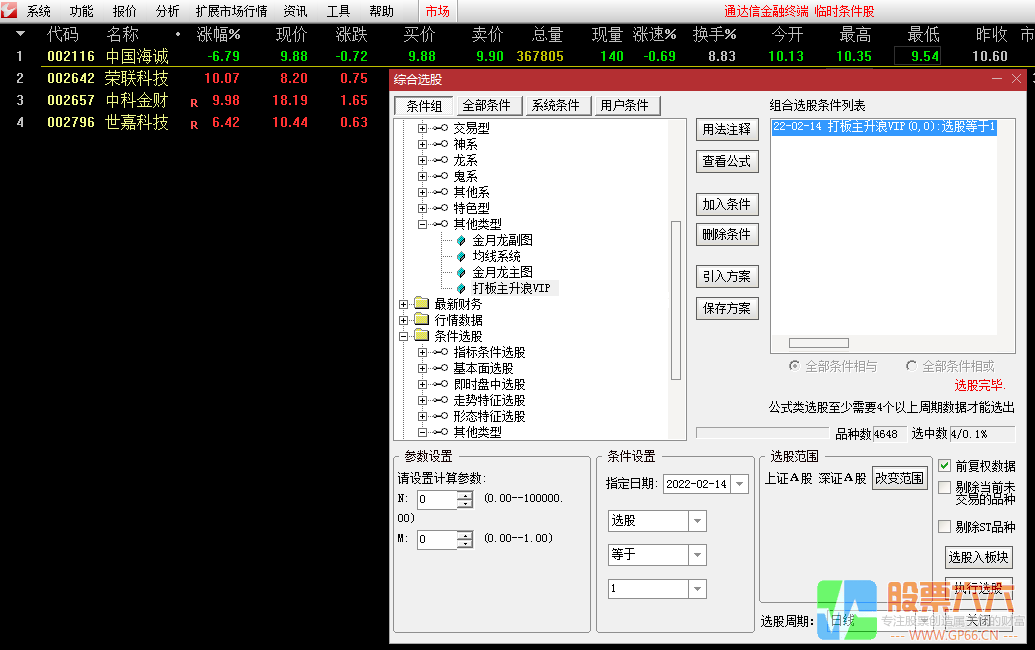Expand the 鬼系 tree node
1035x650 pixels.
(x=422, y=176)
